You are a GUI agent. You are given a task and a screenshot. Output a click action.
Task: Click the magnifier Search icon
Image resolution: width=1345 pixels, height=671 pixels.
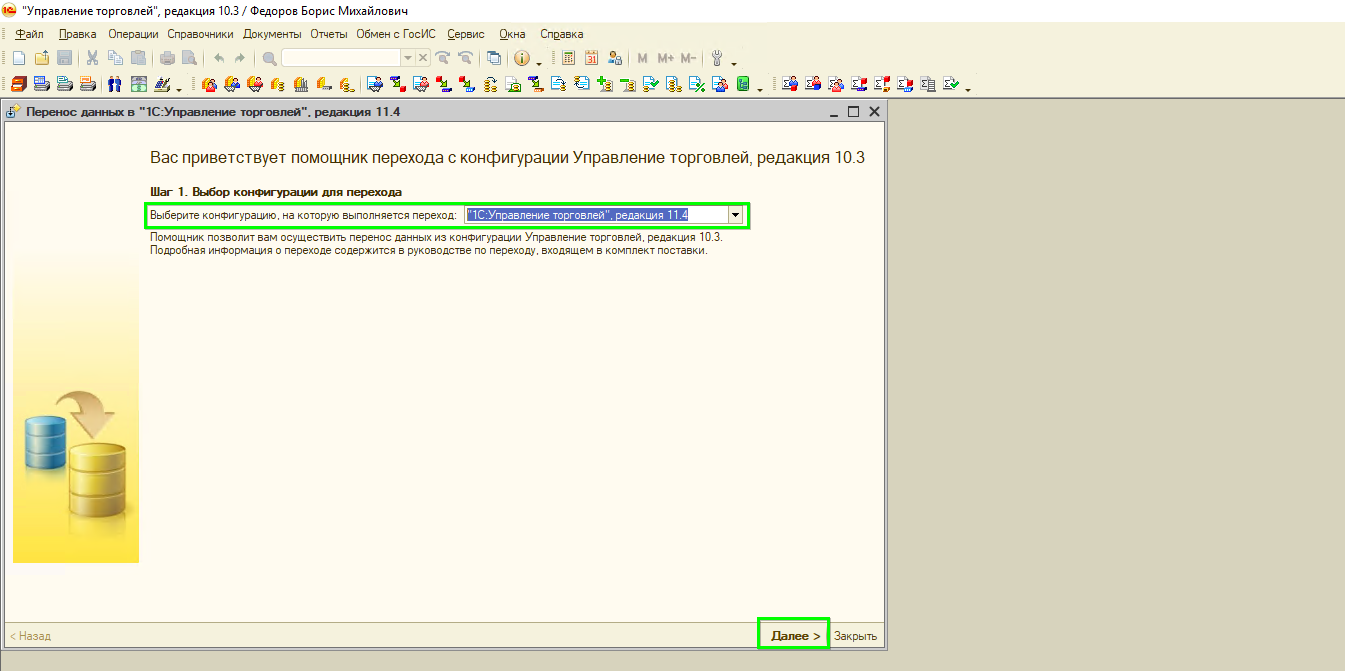pyautogui.click(x=269, y=58)
